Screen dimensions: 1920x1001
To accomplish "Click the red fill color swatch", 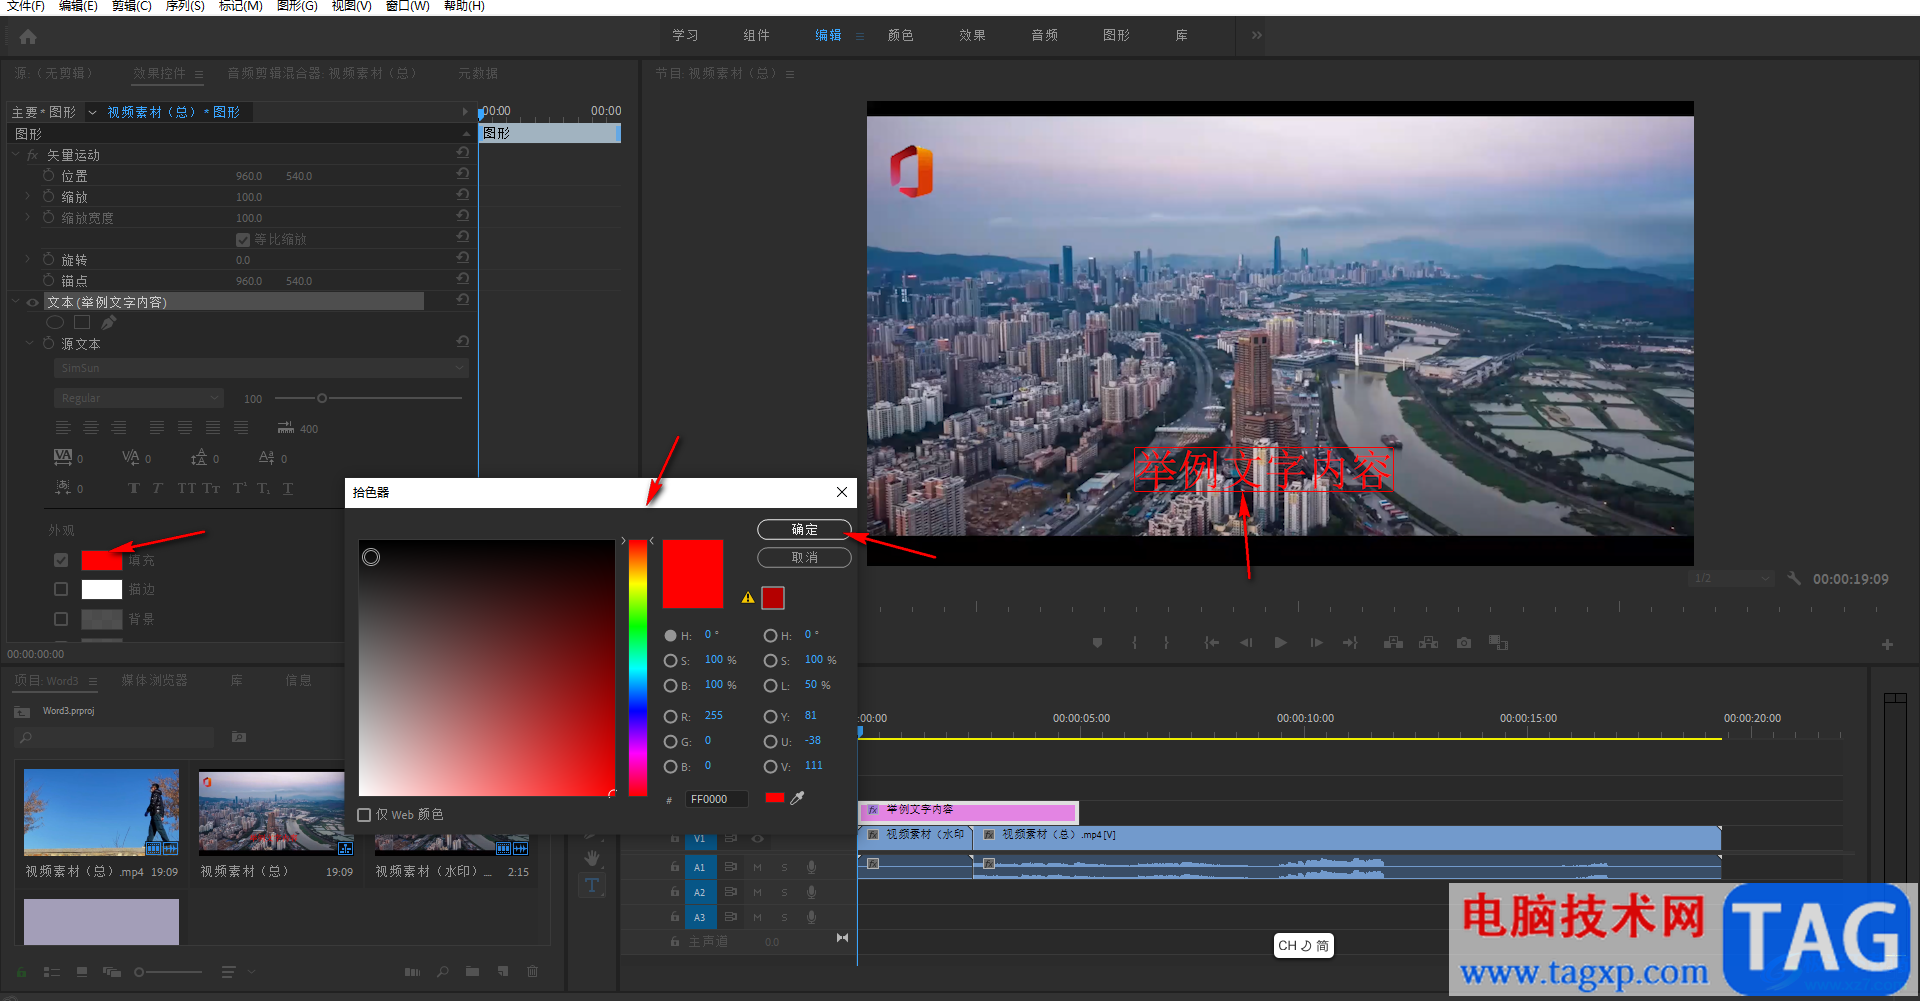I will (x=101, y=560).
